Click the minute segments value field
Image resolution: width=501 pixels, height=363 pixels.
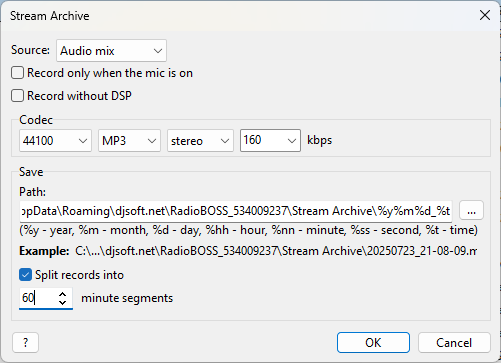[37, 298]
